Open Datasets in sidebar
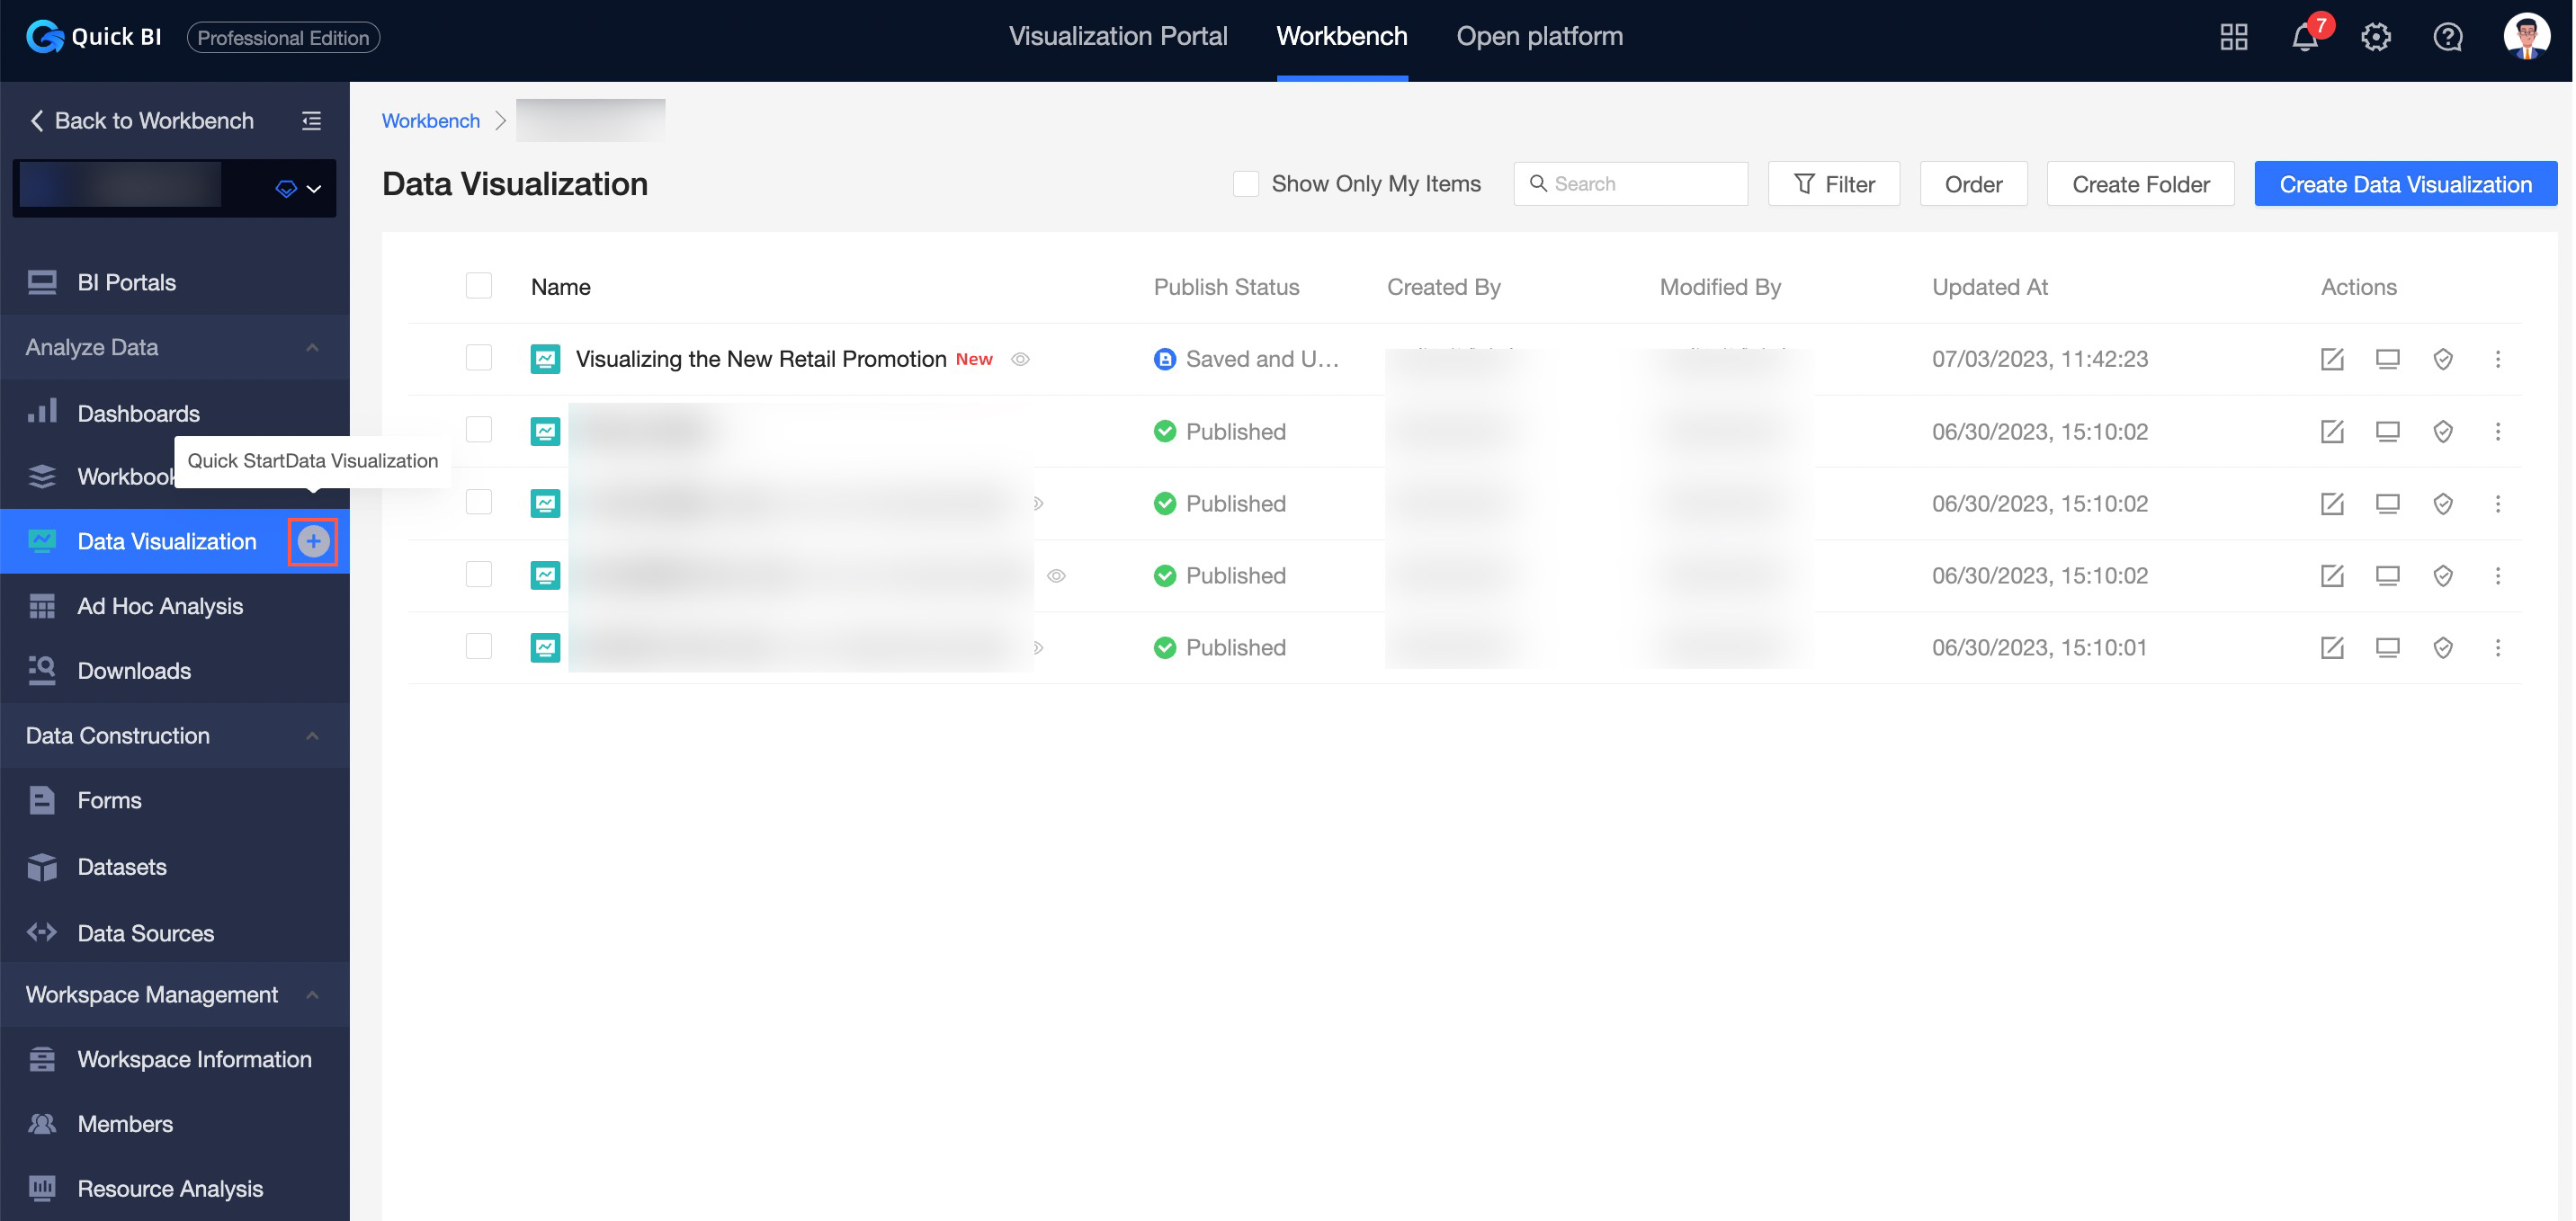 click(x=175, y=867)
